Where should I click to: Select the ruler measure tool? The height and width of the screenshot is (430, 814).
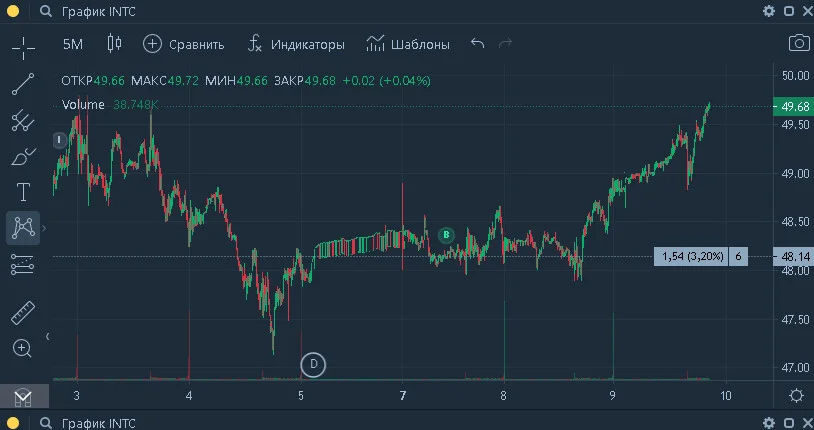(x=23, y=313)
